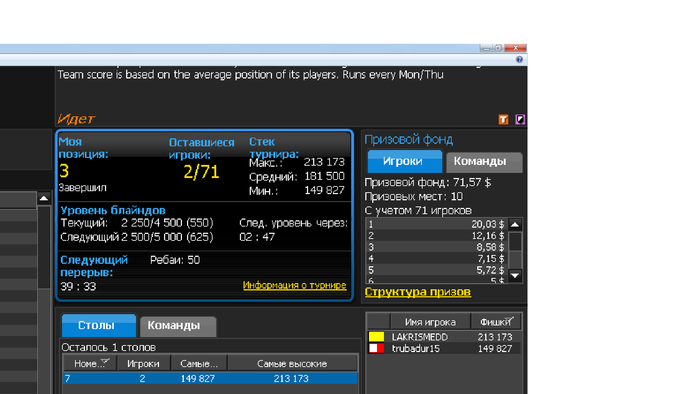
Task: Click the prize list scrollbar thumb
Action: tap(515, 241)
